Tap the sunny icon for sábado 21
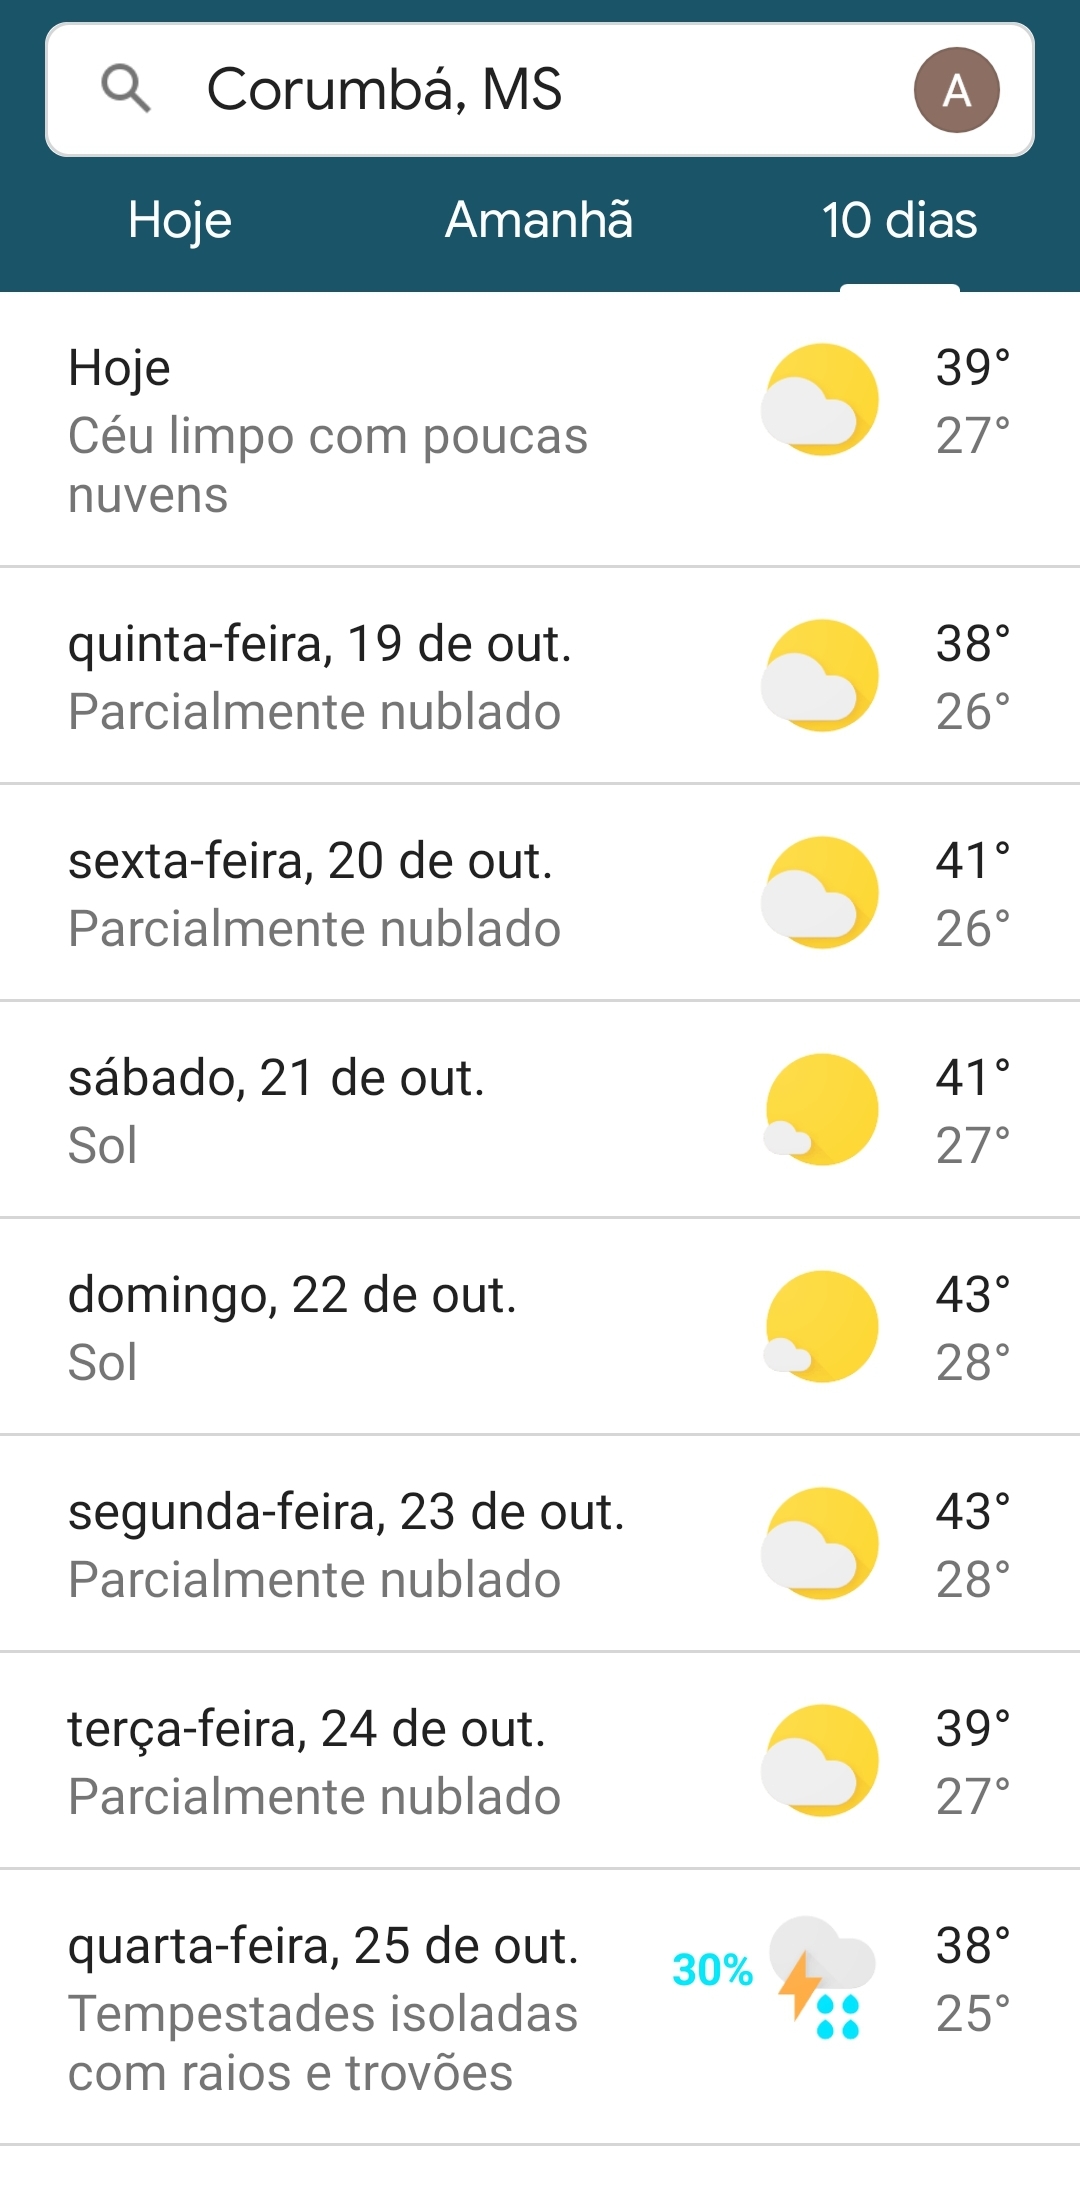1080x2186 pixels. click(820, 1110)
